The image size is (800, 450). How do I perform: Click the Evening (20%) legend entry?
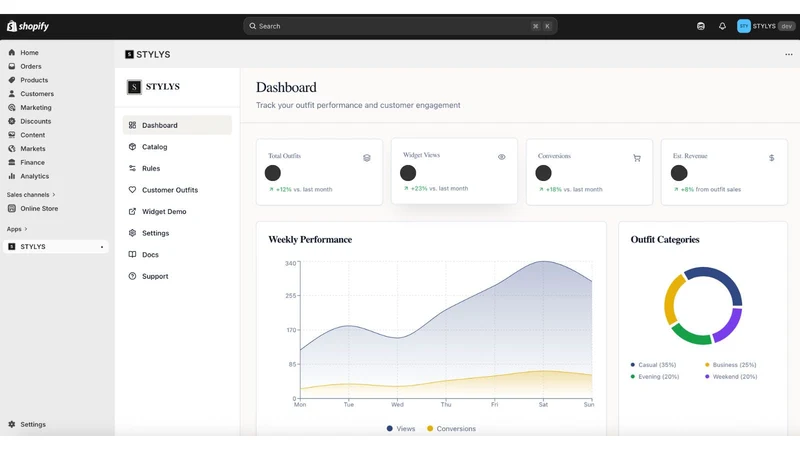[x=655, y=377]
